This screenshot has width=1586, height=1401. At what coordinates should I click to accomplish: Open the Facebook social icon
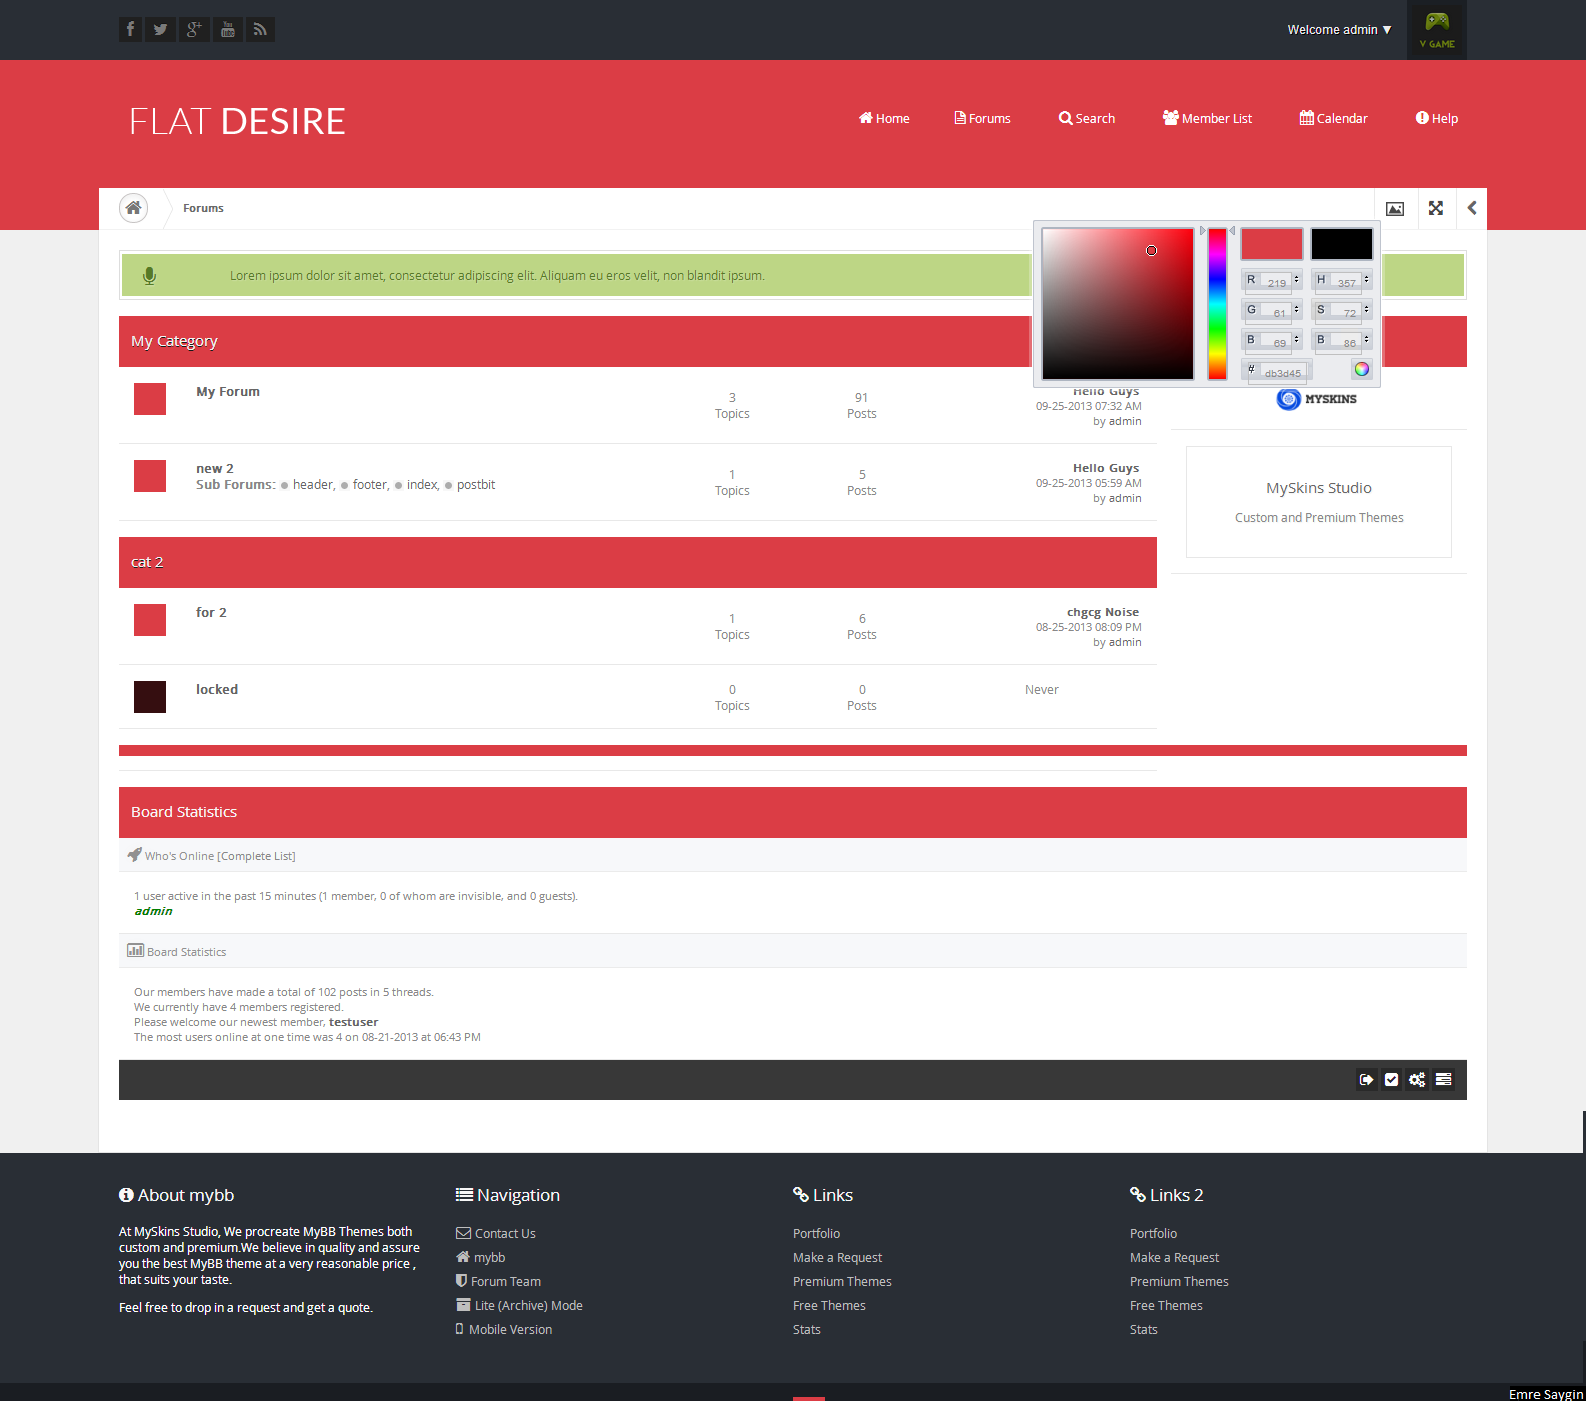[x=130, y=30]
